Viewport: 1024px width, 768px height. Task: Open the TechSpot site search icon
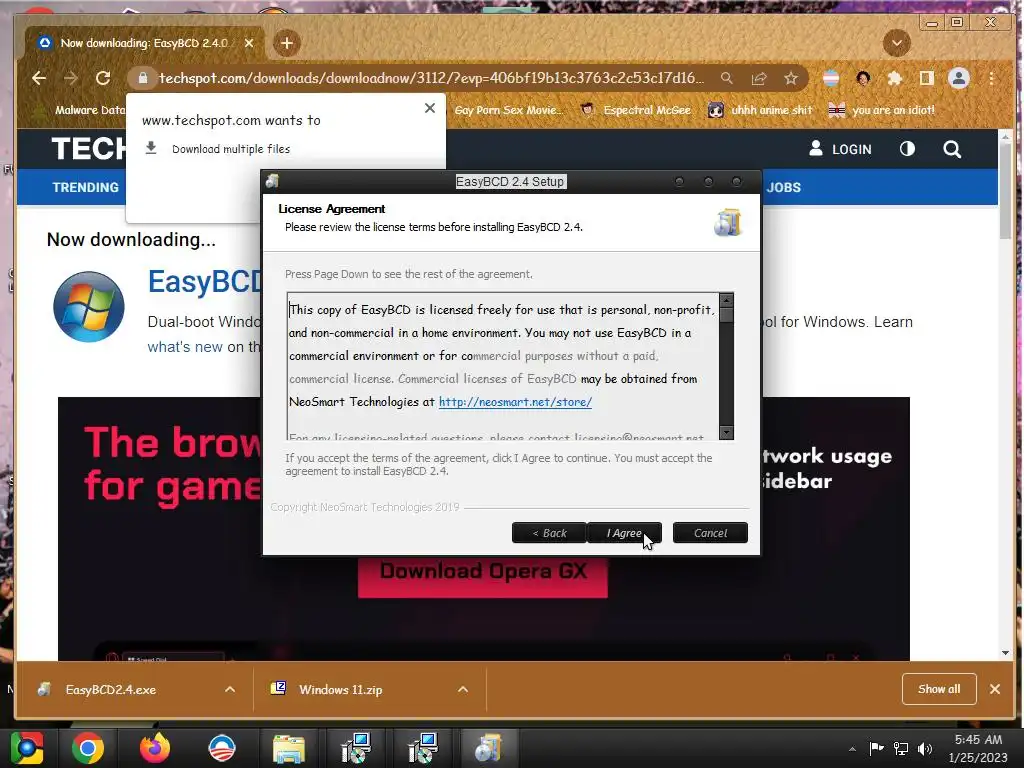pyautogui.click(x=952, y=150)
